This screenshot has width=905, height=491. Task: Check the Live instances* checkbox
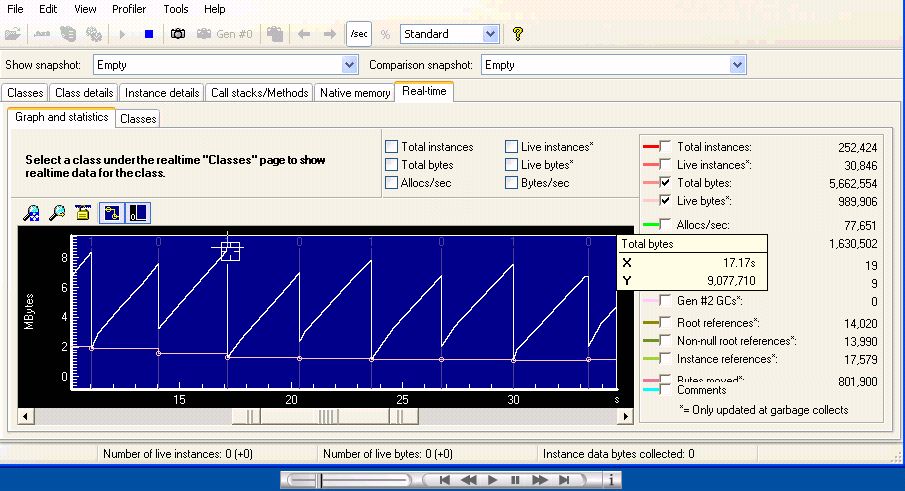tap(512, 147)
